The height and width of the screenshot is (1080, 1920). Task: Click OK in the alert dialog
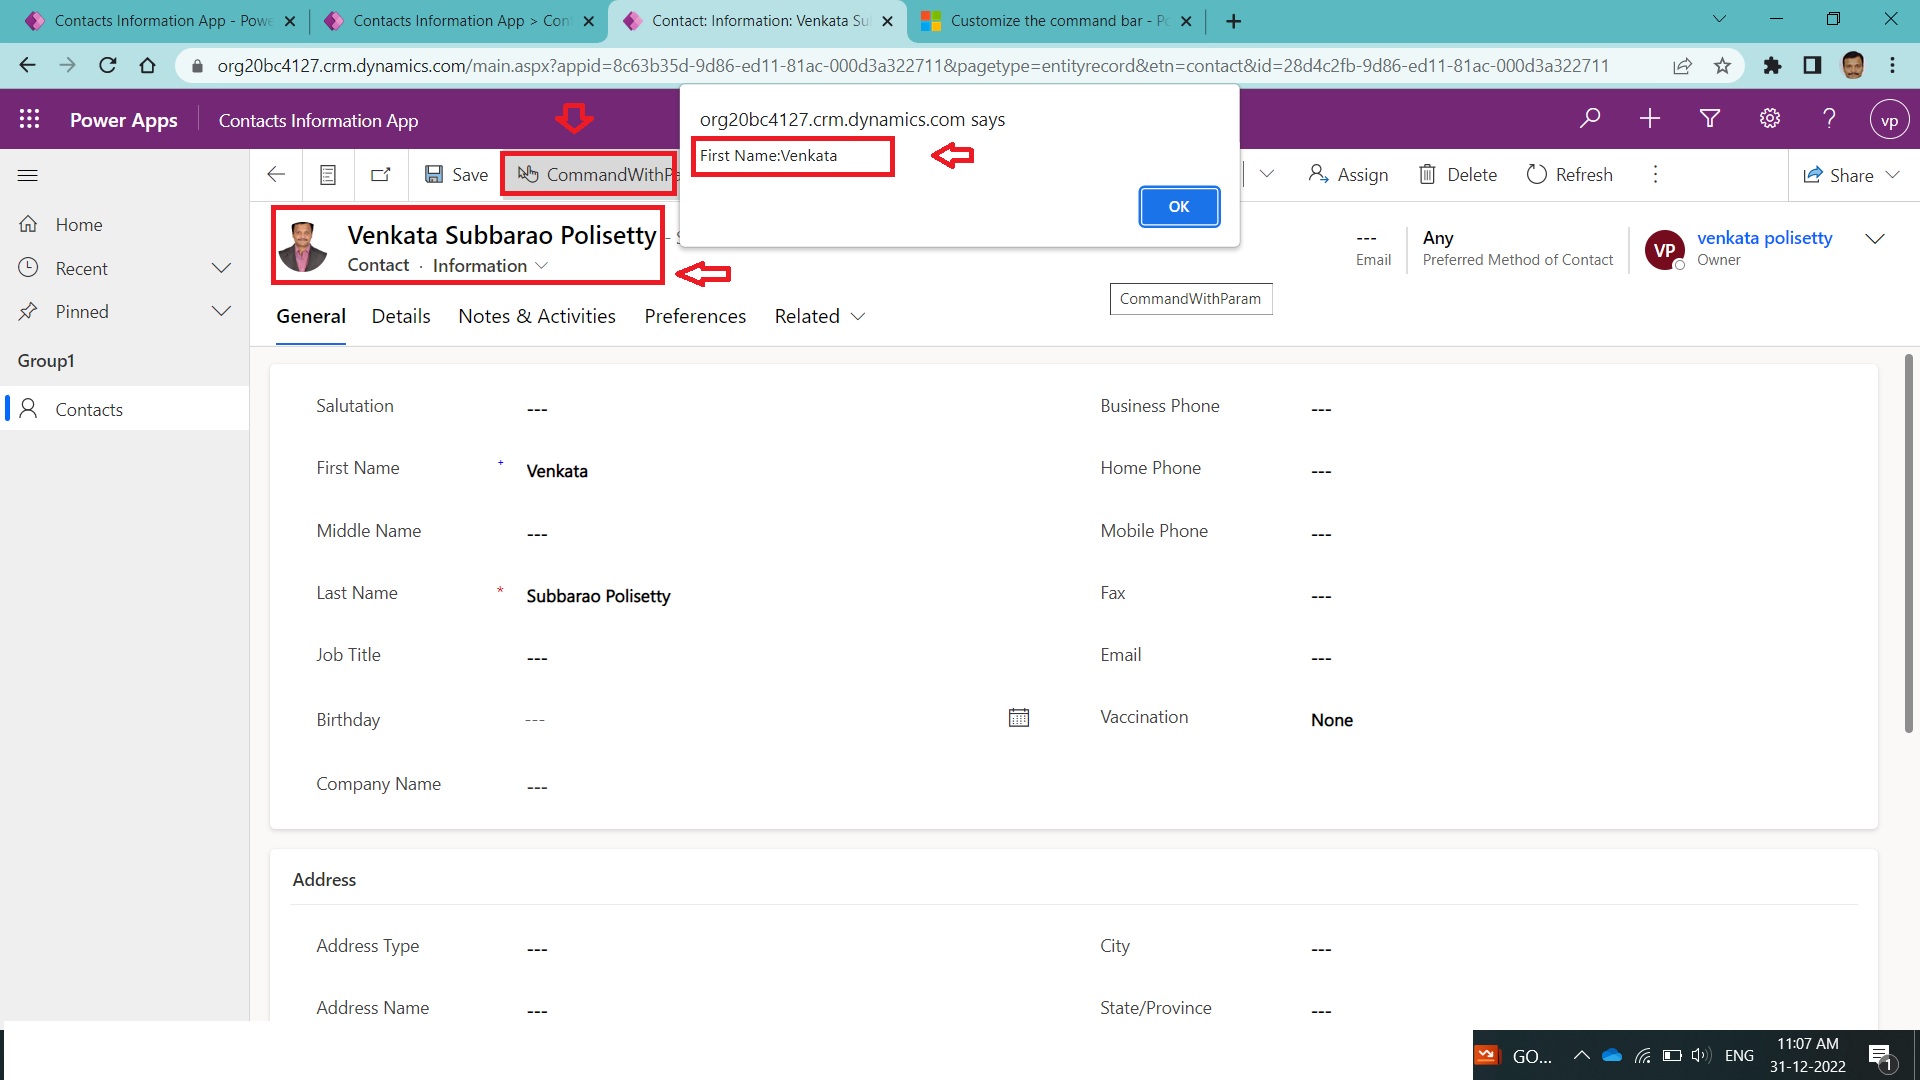click(x=1179, y=206)
